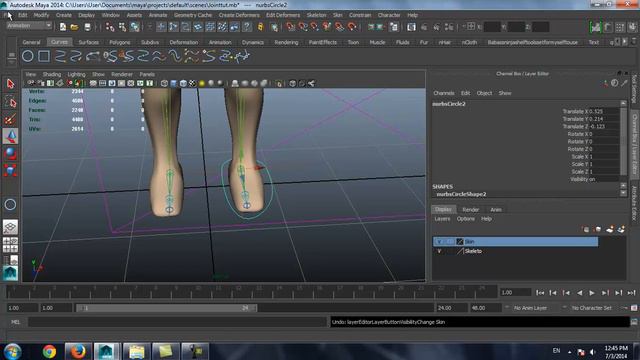Open the No Anim Layer dropdown
Viewport: 640px width, 360px height.
[530, 308]
